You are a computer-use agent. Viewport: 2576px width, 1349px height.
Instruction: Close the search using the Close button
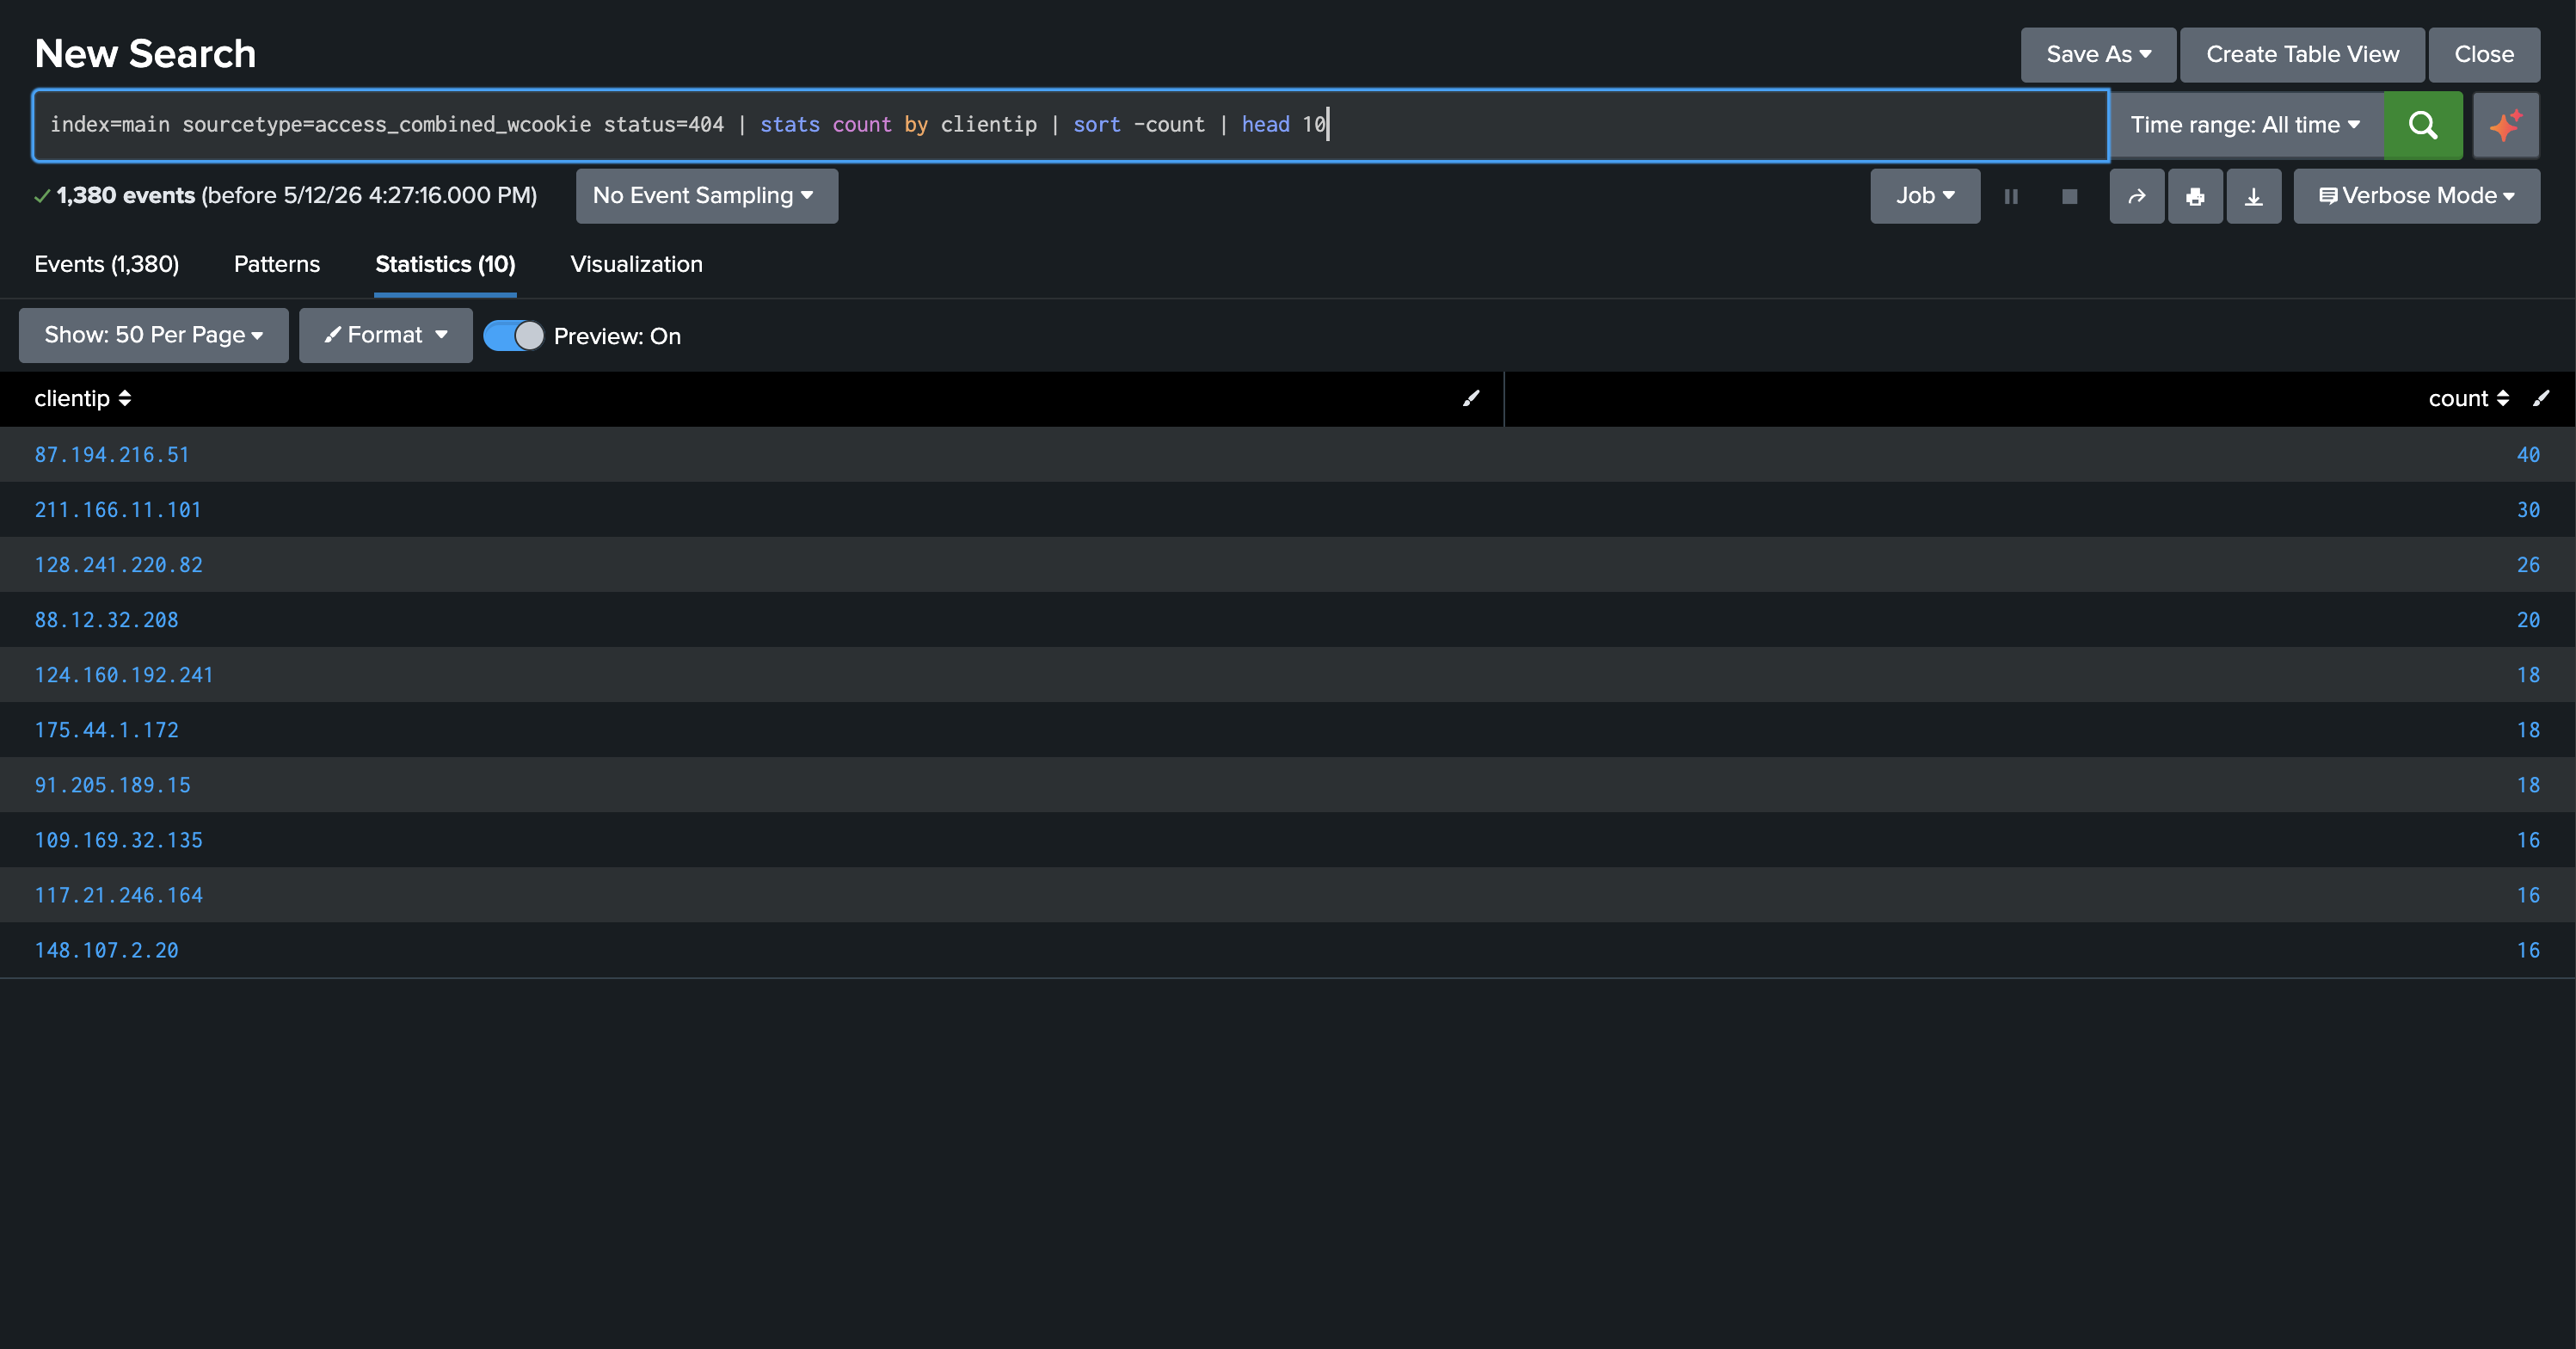(x=2484, y=54)
